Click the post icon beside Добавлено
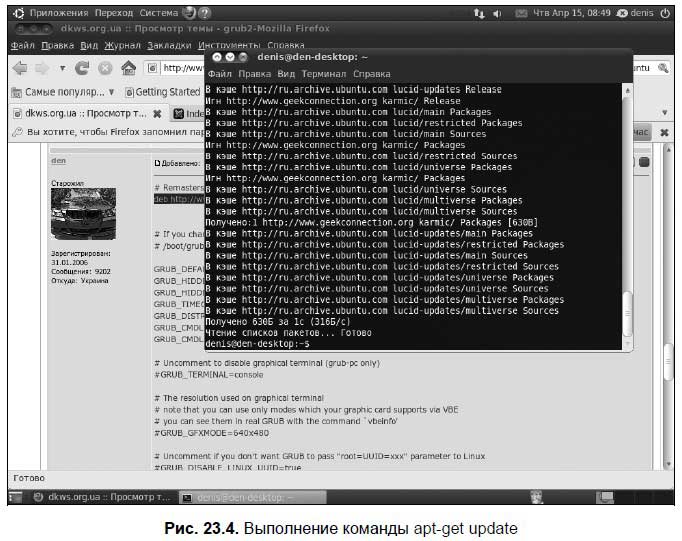 [x=157, y=163]
